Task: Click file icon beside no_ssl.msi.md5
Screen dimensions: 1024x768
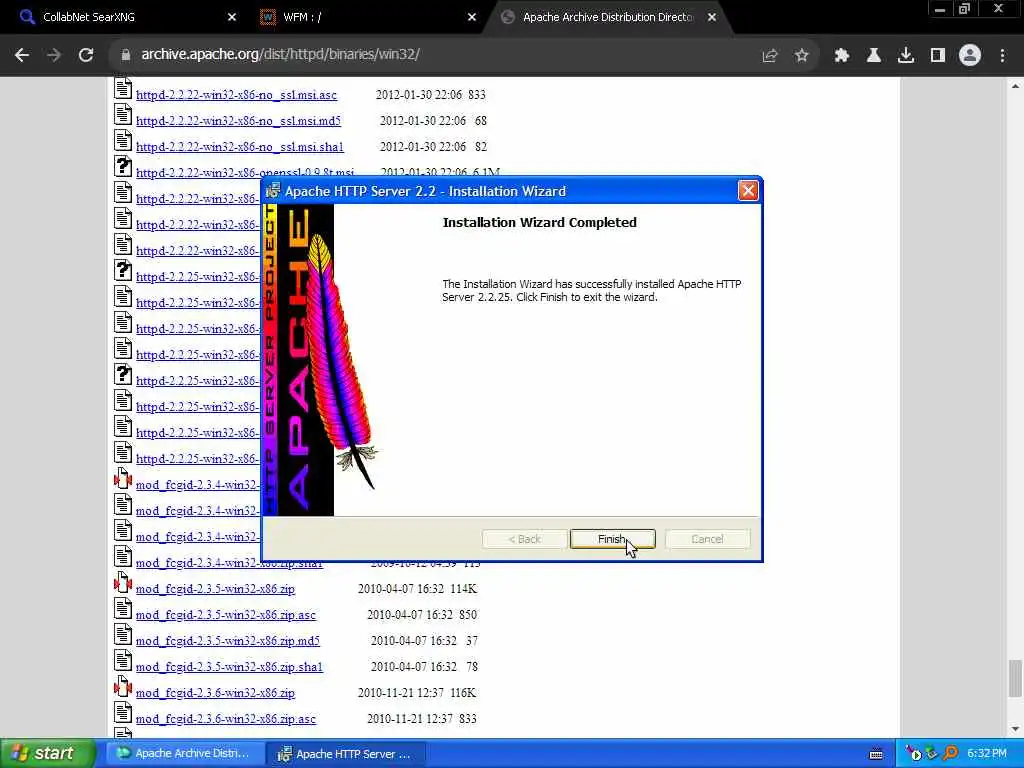Action: (123, 115)
